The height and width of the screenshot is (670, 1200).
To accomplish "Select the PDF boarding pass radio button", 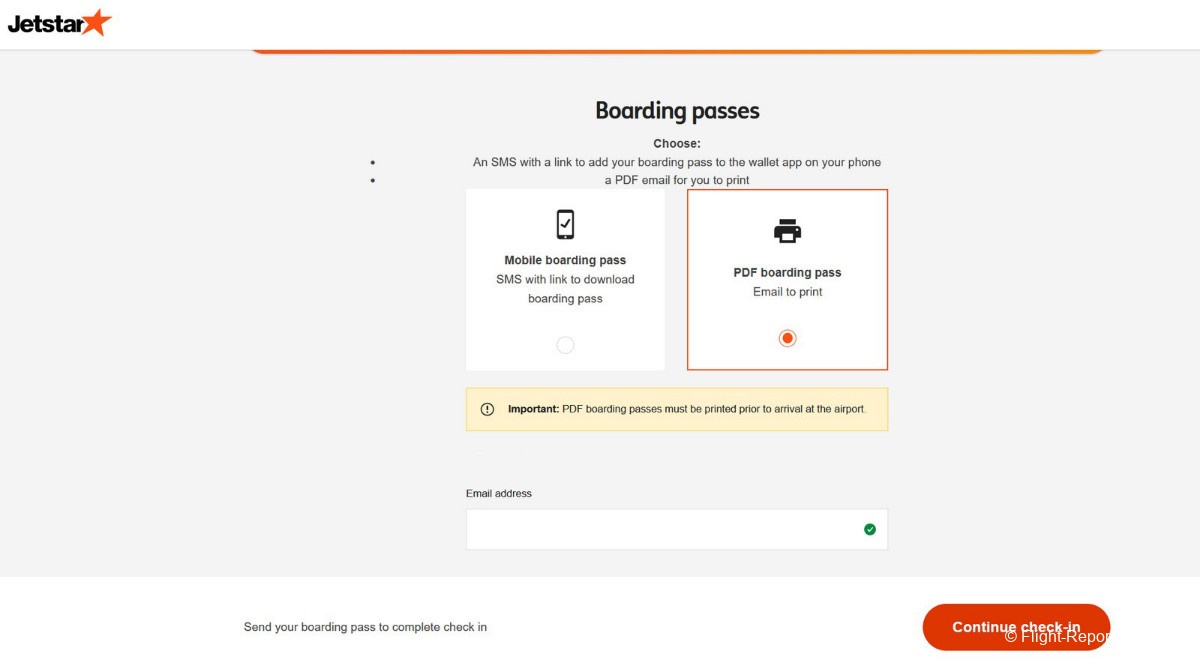I will 787,338.
